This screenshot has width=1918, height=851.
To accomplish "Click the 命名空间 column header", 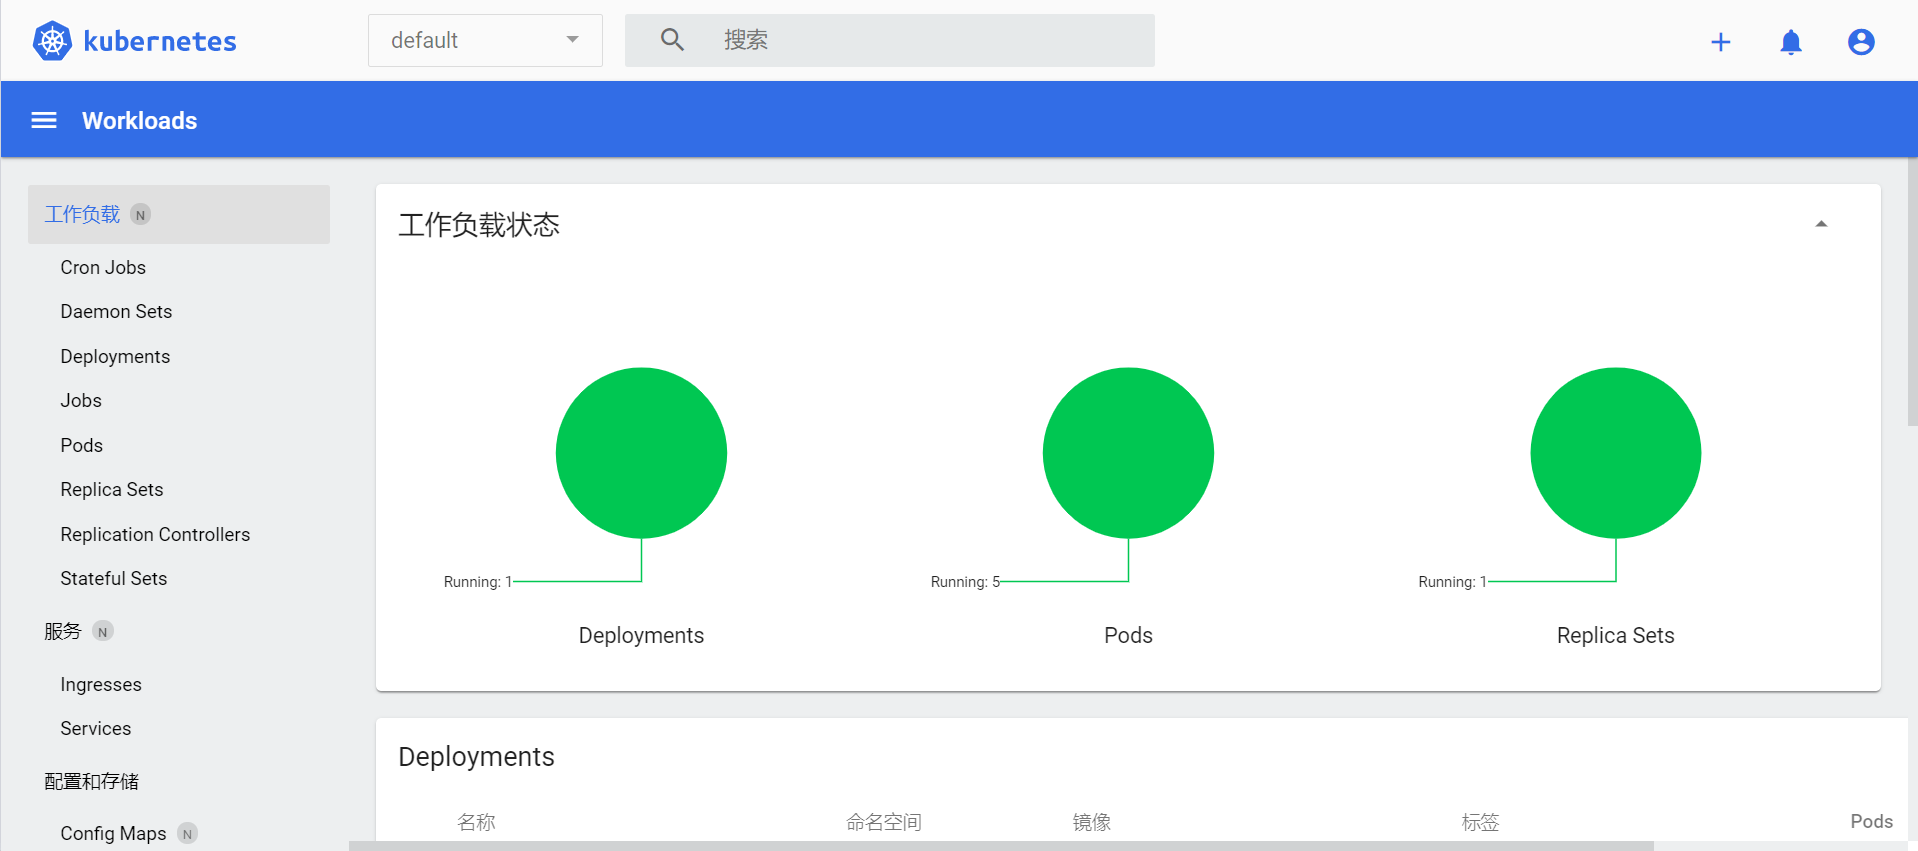I will point(884,822).
